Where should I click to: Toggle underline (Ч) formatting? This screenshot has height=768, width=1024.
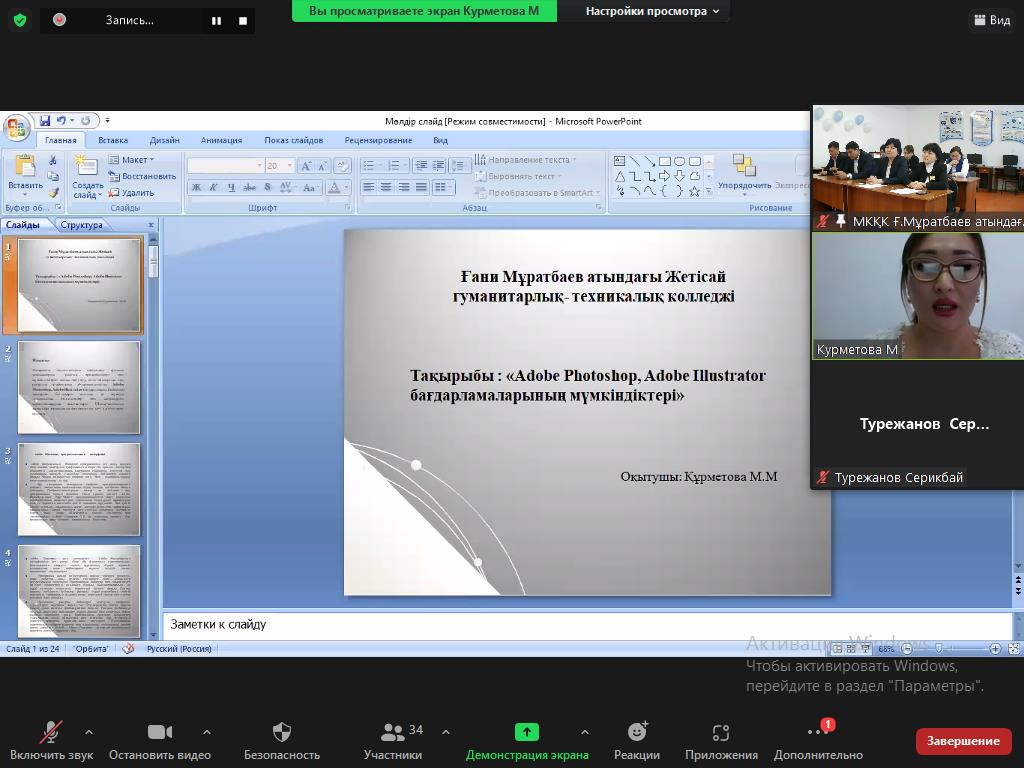coord(231,188)
